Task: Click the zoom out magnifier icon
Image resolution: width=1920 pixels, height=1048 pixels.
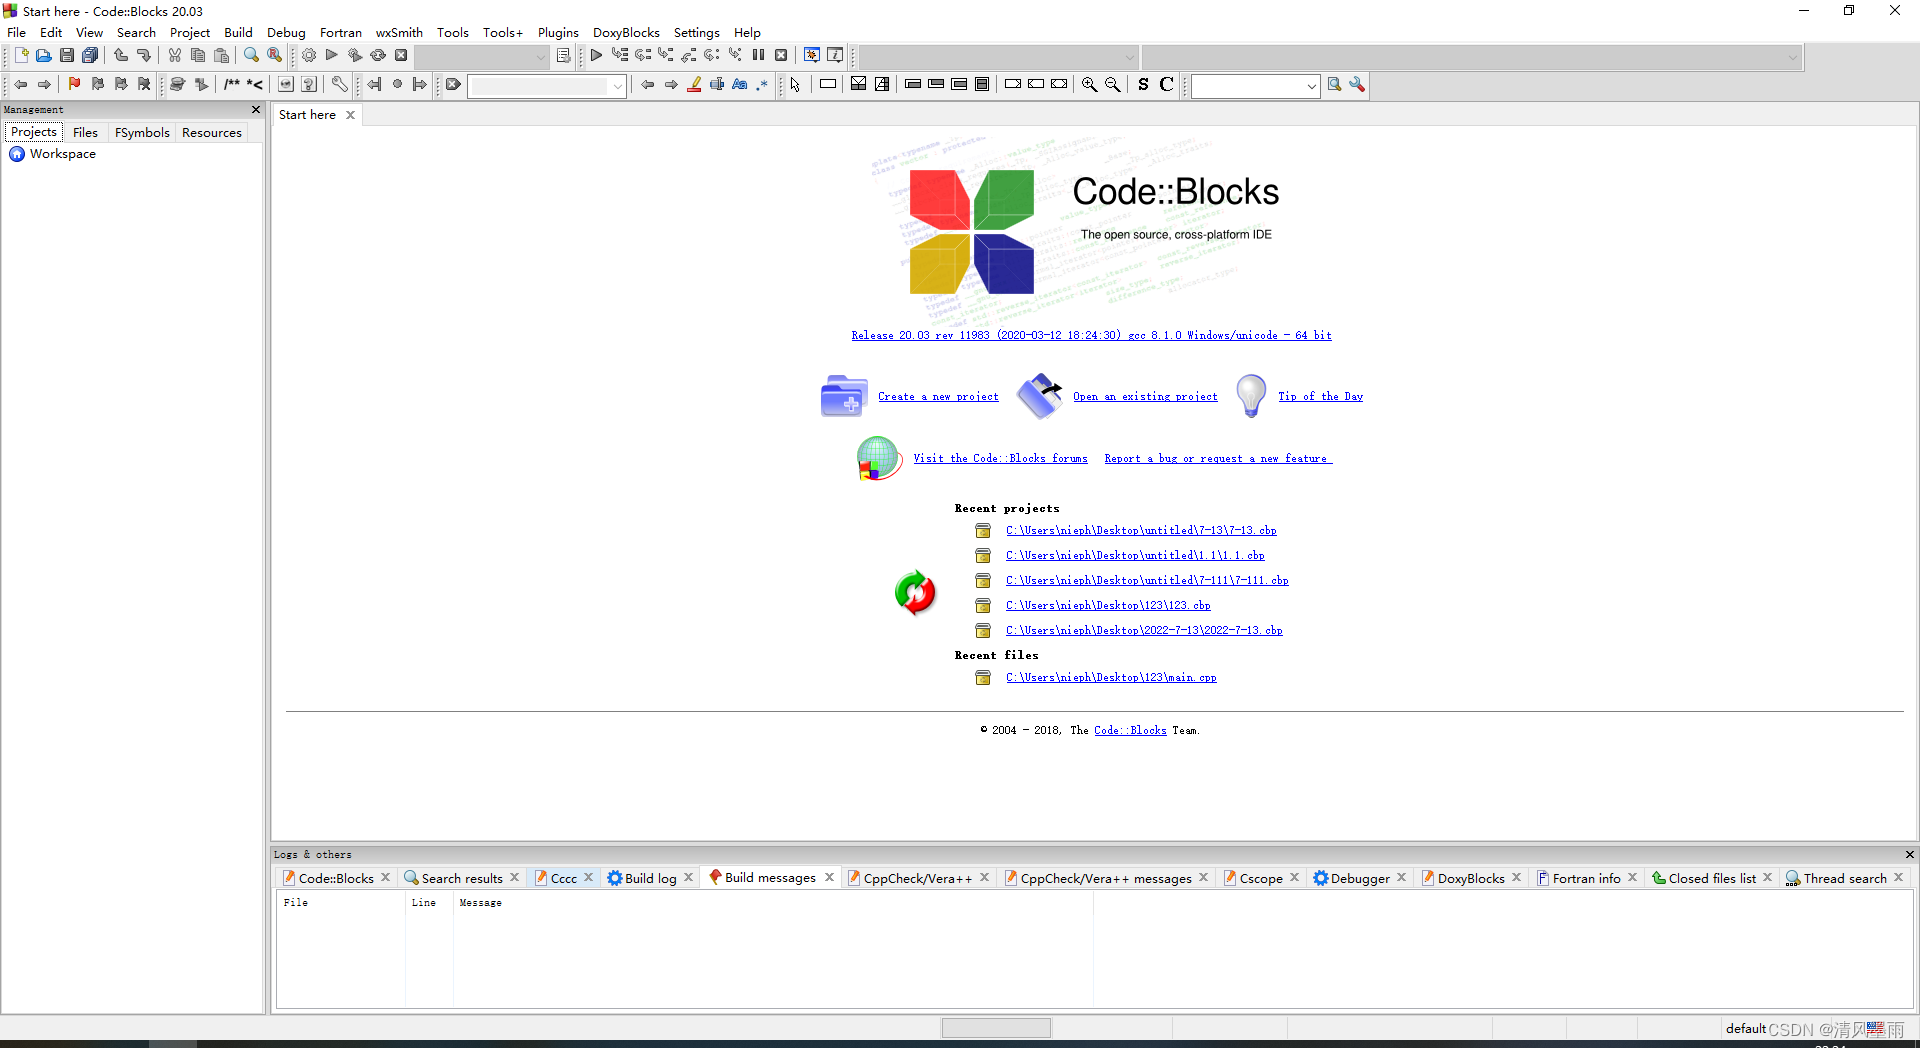Action: pos(1113,85)
